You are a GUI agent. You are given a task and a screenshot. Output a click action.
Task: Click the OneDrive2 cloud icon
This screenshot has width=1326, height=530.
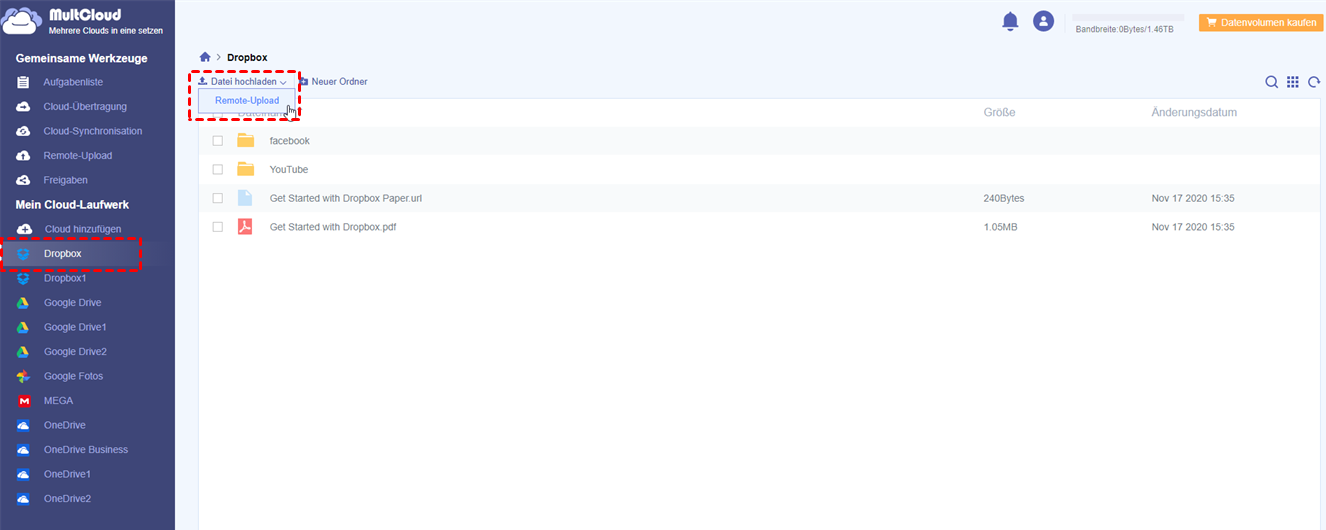click(23, 499)
